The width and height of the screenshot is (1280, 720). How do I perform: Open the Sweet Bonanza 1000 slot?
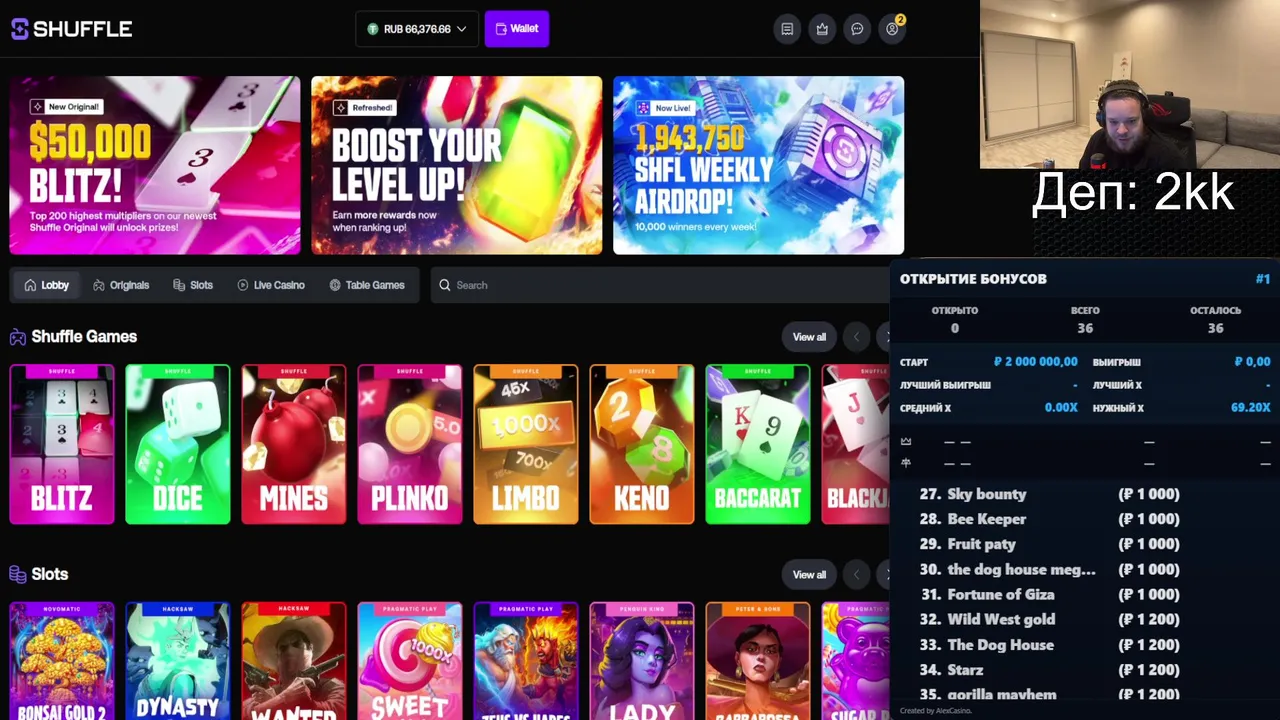410,661
